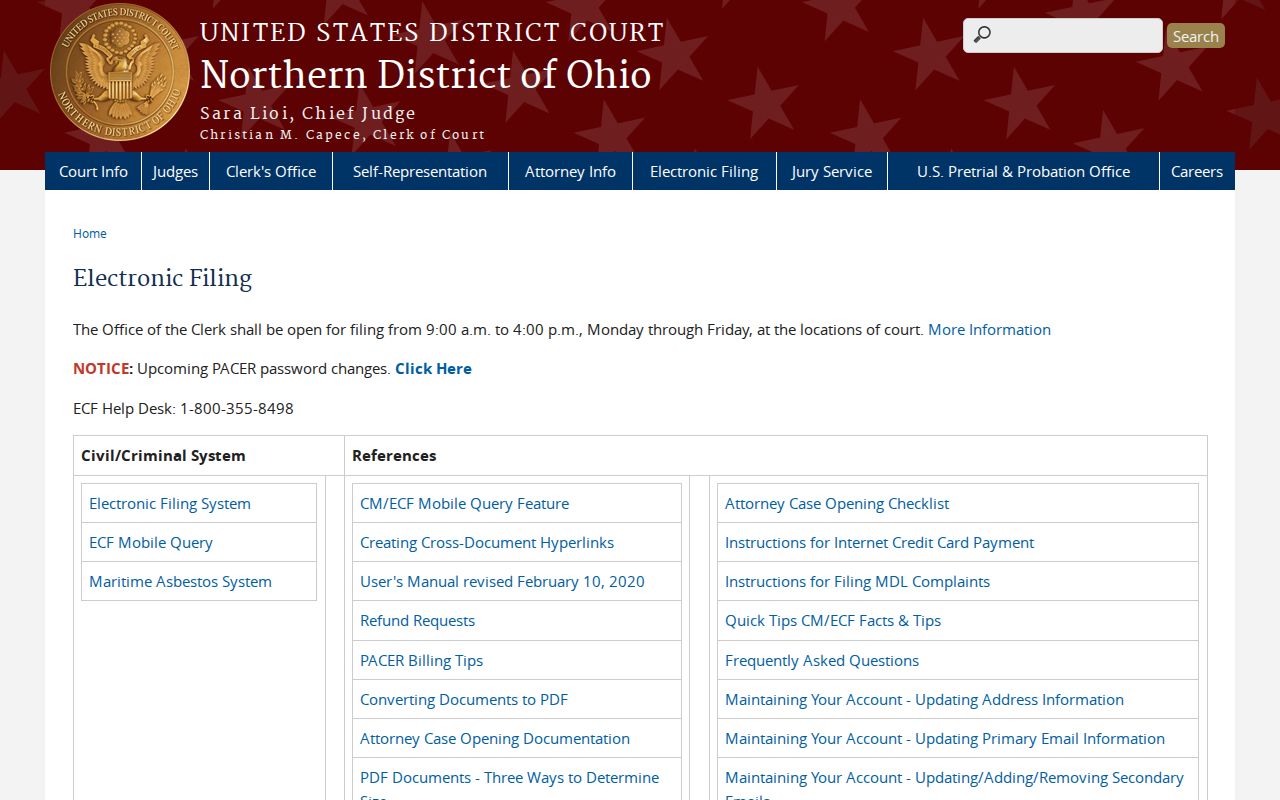This screenshot has width=1280, height=800.
Task: Click the Electronic Filing page heading
Action: click(x=162, y=278)
